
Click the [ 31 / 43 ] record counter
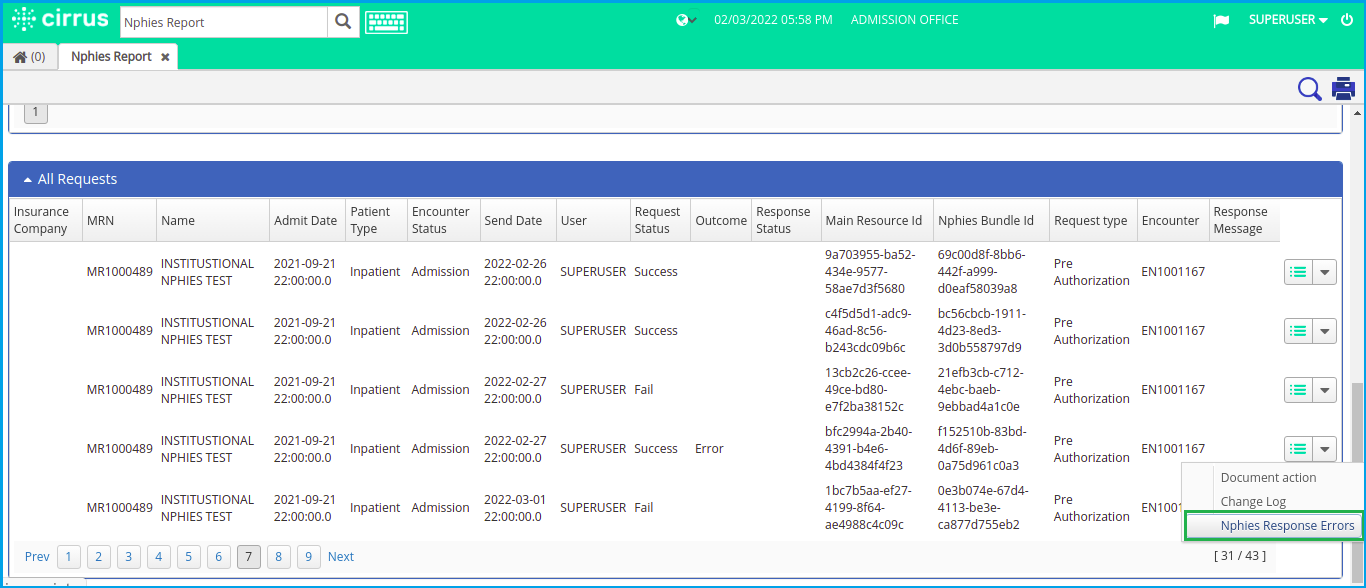[x=1240, y=556]
